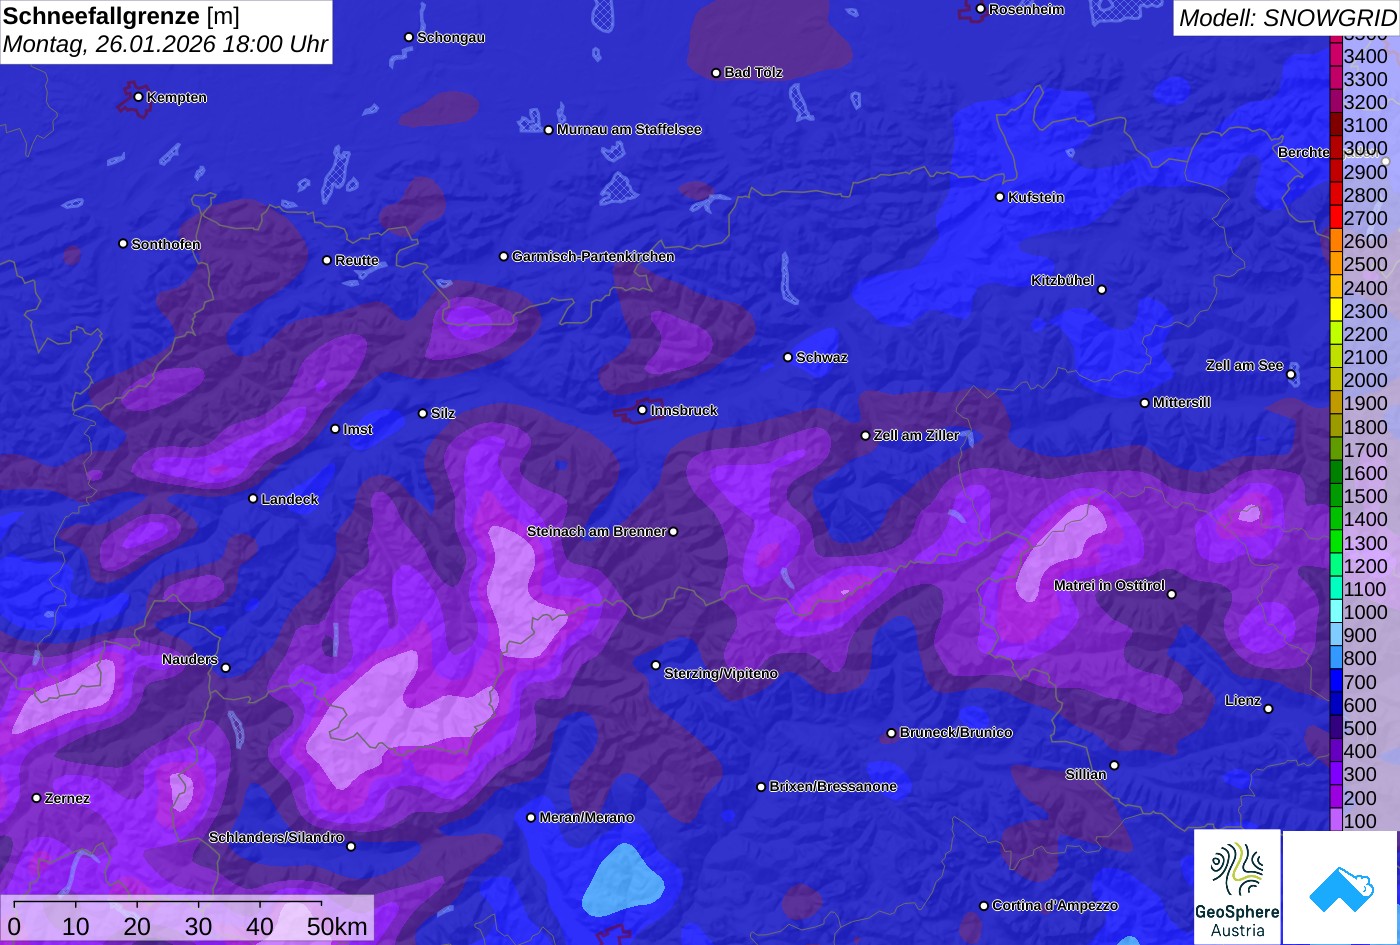
Task: Select the 500 m legend color swatch
Action: (1335, 728)
